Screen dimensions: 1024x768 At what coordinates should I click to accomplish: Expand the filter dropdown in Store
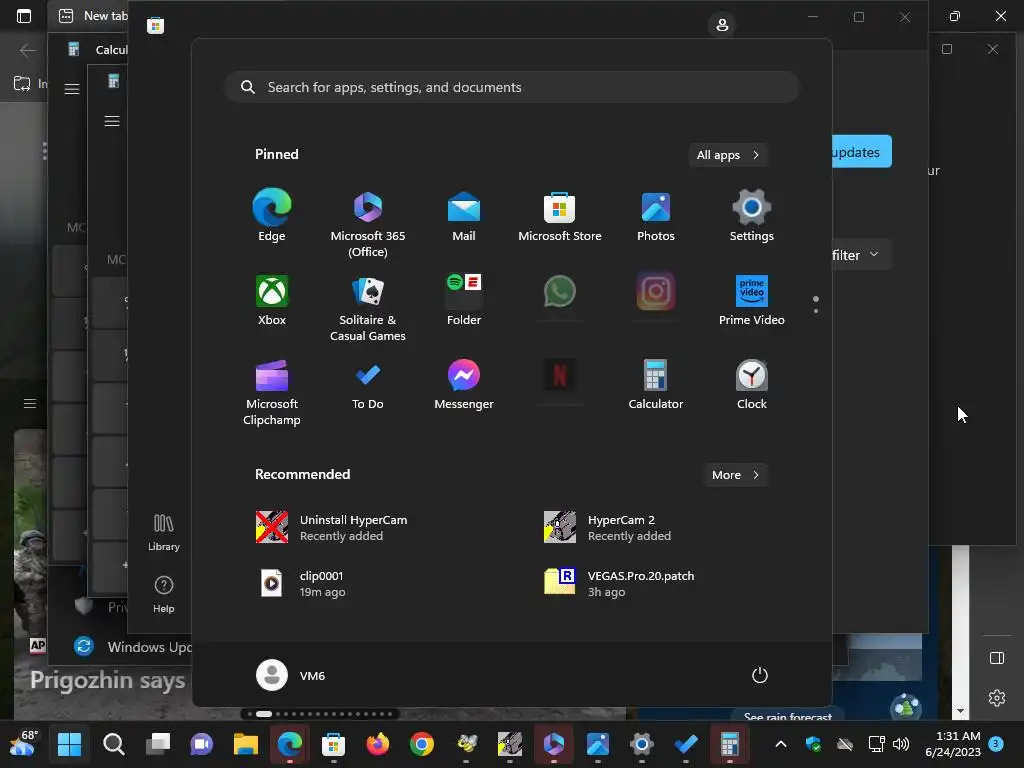point(862,255)
